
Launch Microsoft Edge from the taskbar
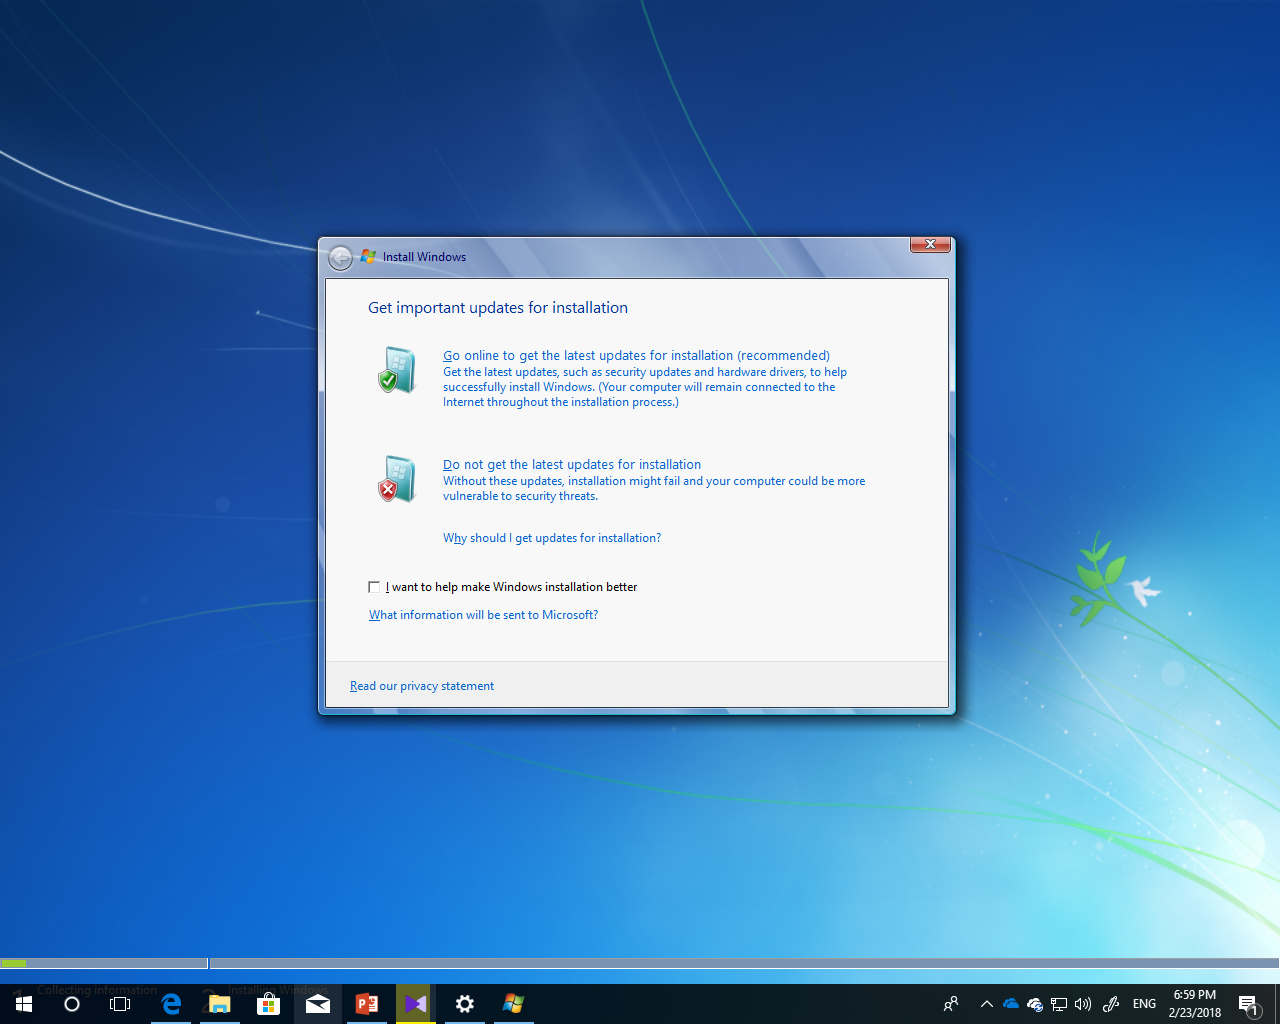coord(171,1004)
